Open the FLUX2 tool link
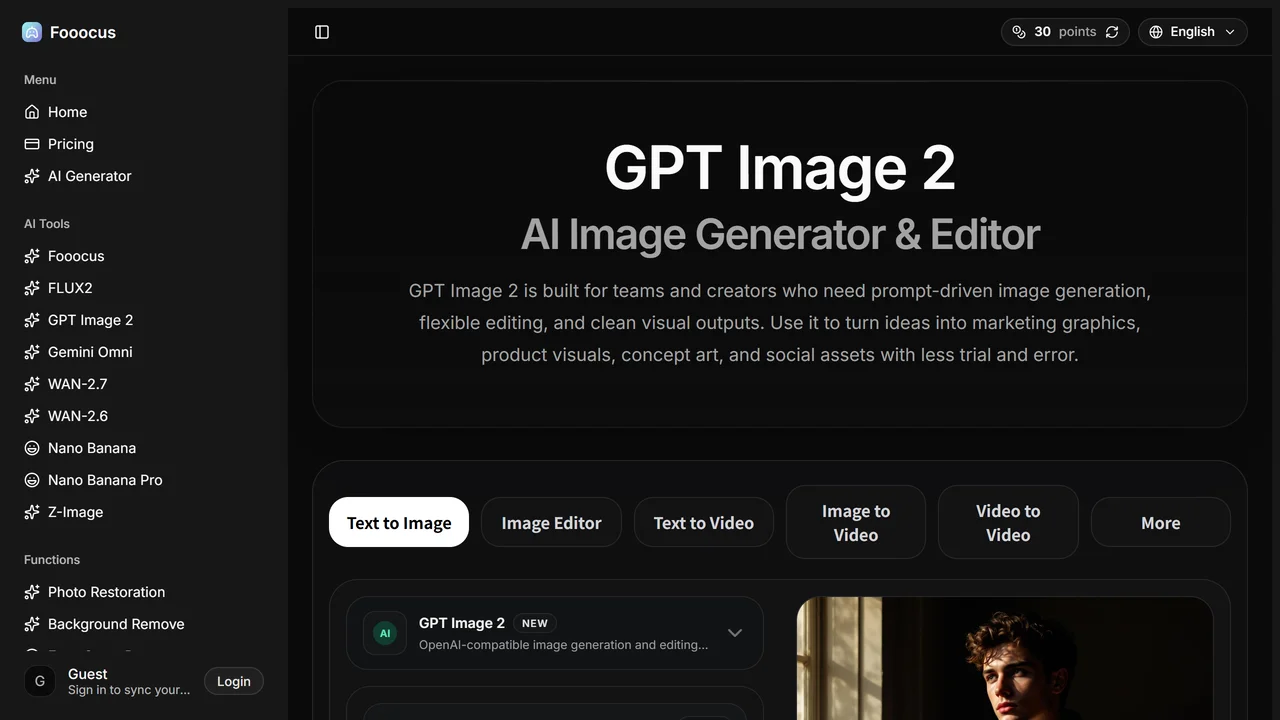The image size is (1280, 720). click(144, 288)
